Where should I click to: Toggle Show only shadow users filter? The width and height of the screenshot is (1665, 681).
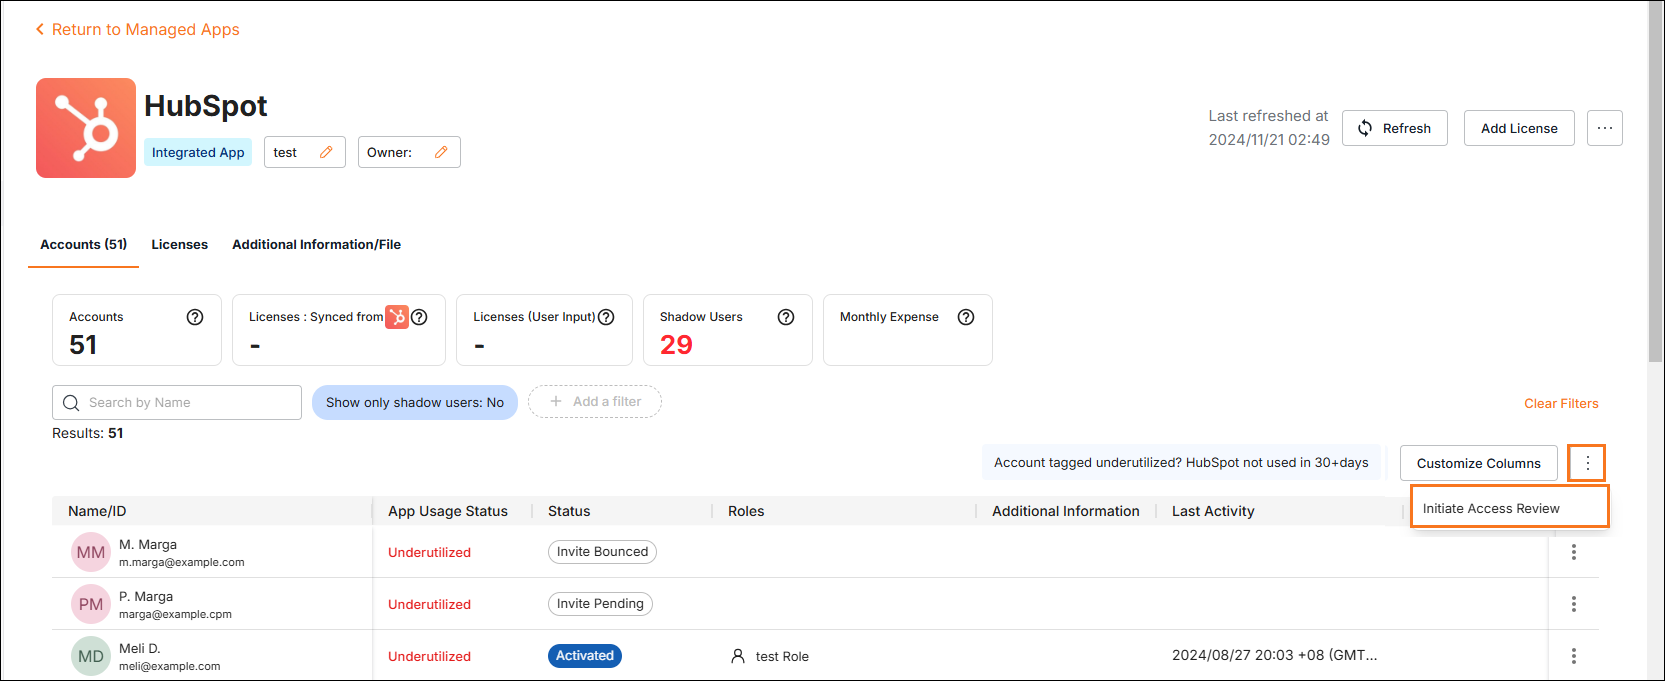tap(415, 402)
